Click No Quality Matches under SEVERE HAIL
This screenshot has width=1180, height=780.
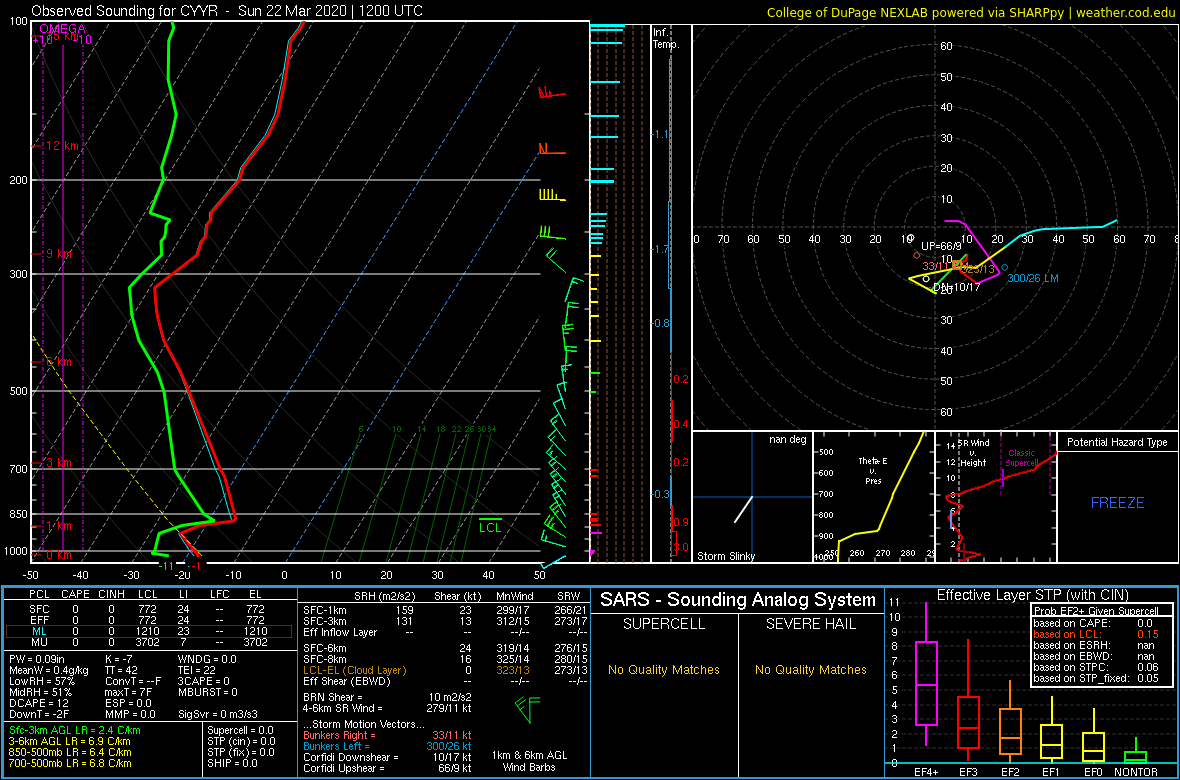[x=810, y=670]
